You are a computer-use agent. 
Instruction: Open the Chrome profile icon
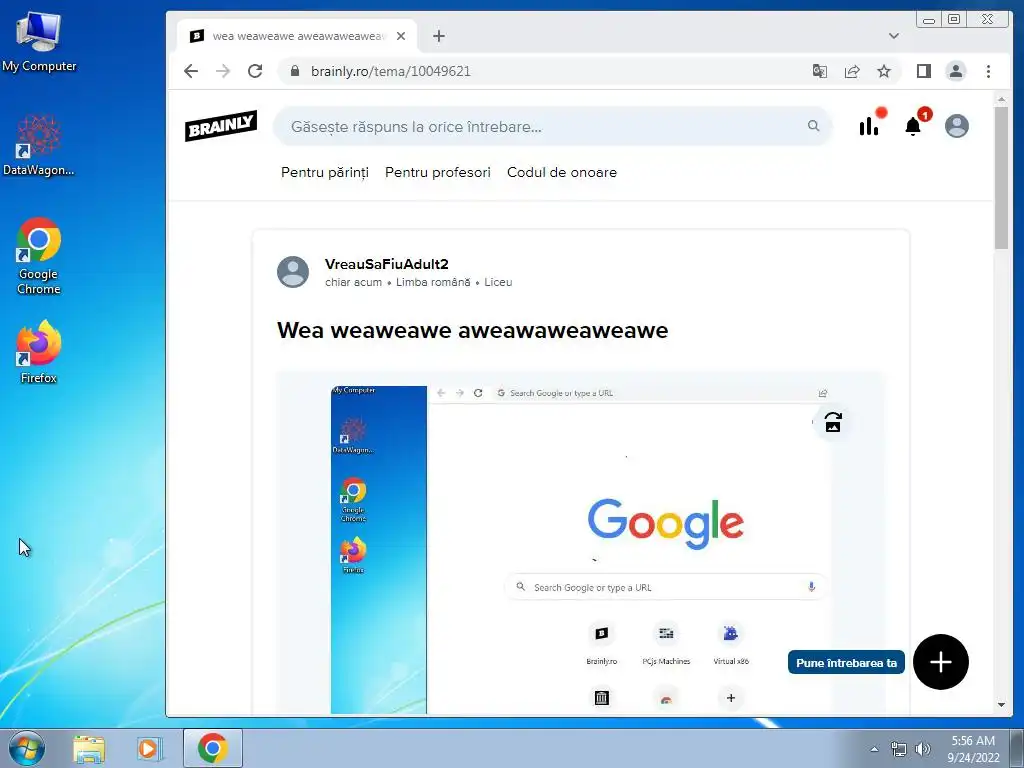click(x=955, y=71)
